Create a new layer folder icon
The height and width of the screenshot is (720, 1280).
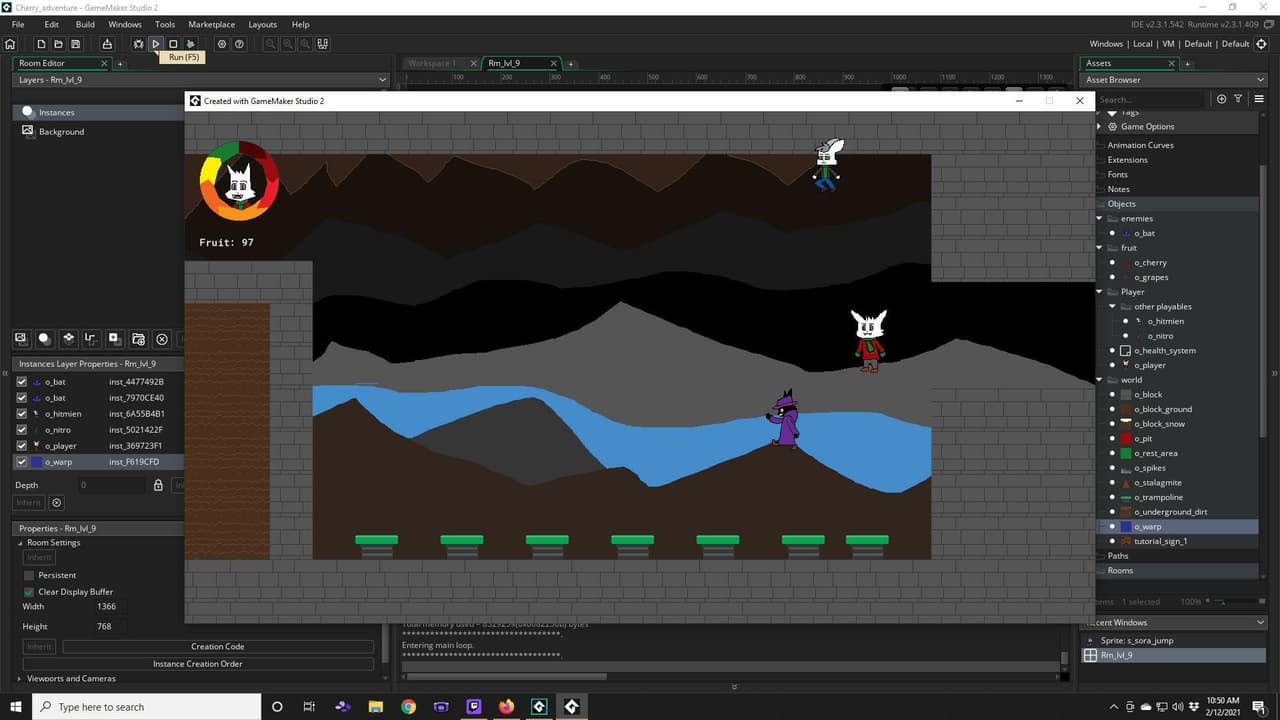point(139,339)
